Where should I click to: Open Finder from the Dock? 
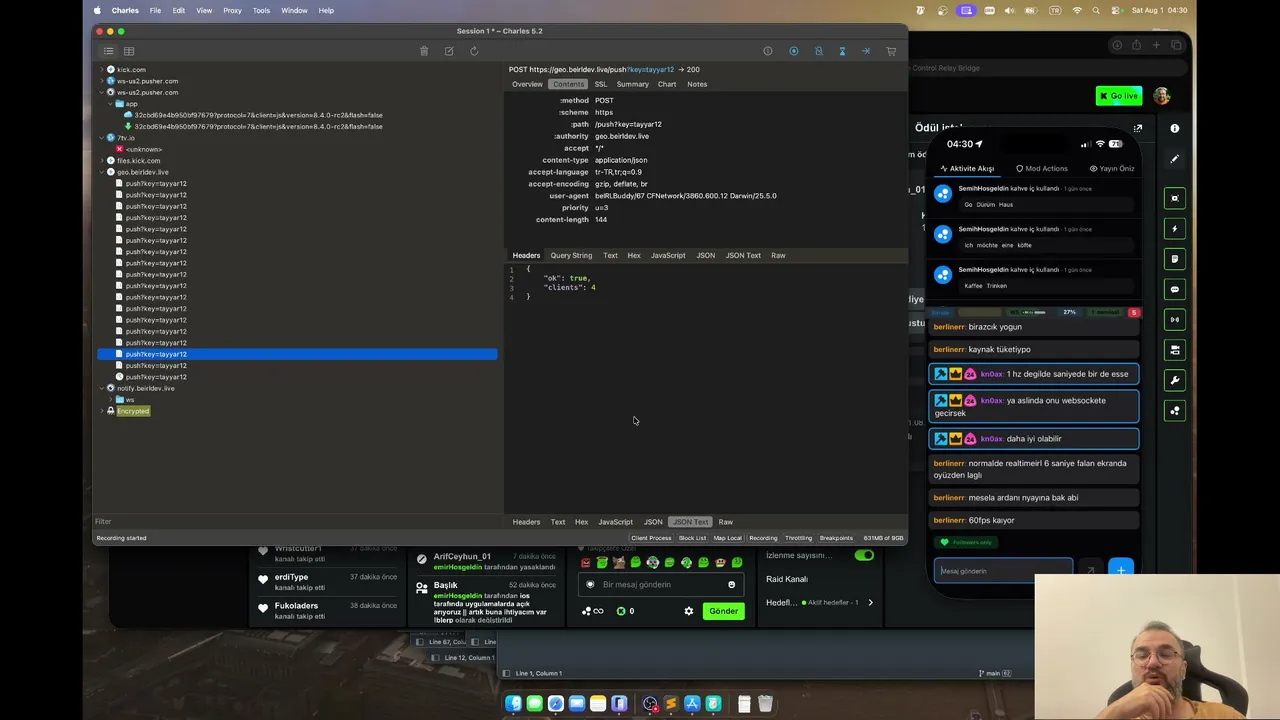[514, 704]
